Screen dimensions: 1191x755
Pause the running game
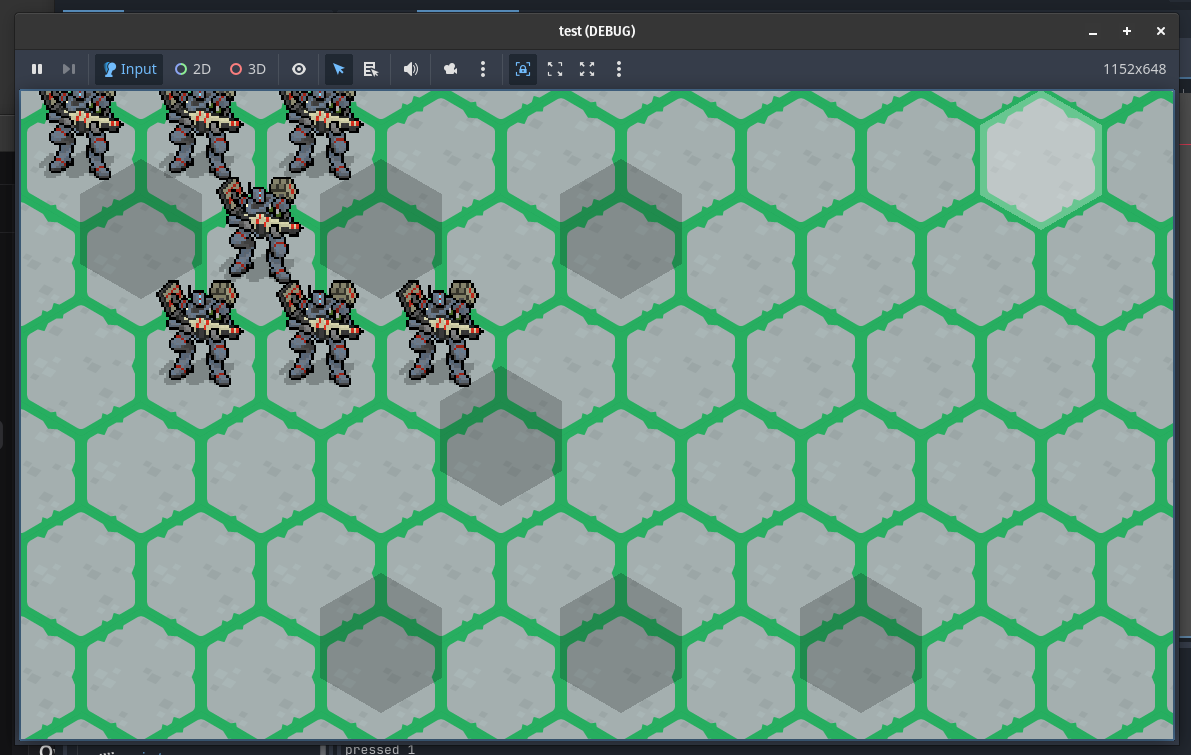pos(37,69)
